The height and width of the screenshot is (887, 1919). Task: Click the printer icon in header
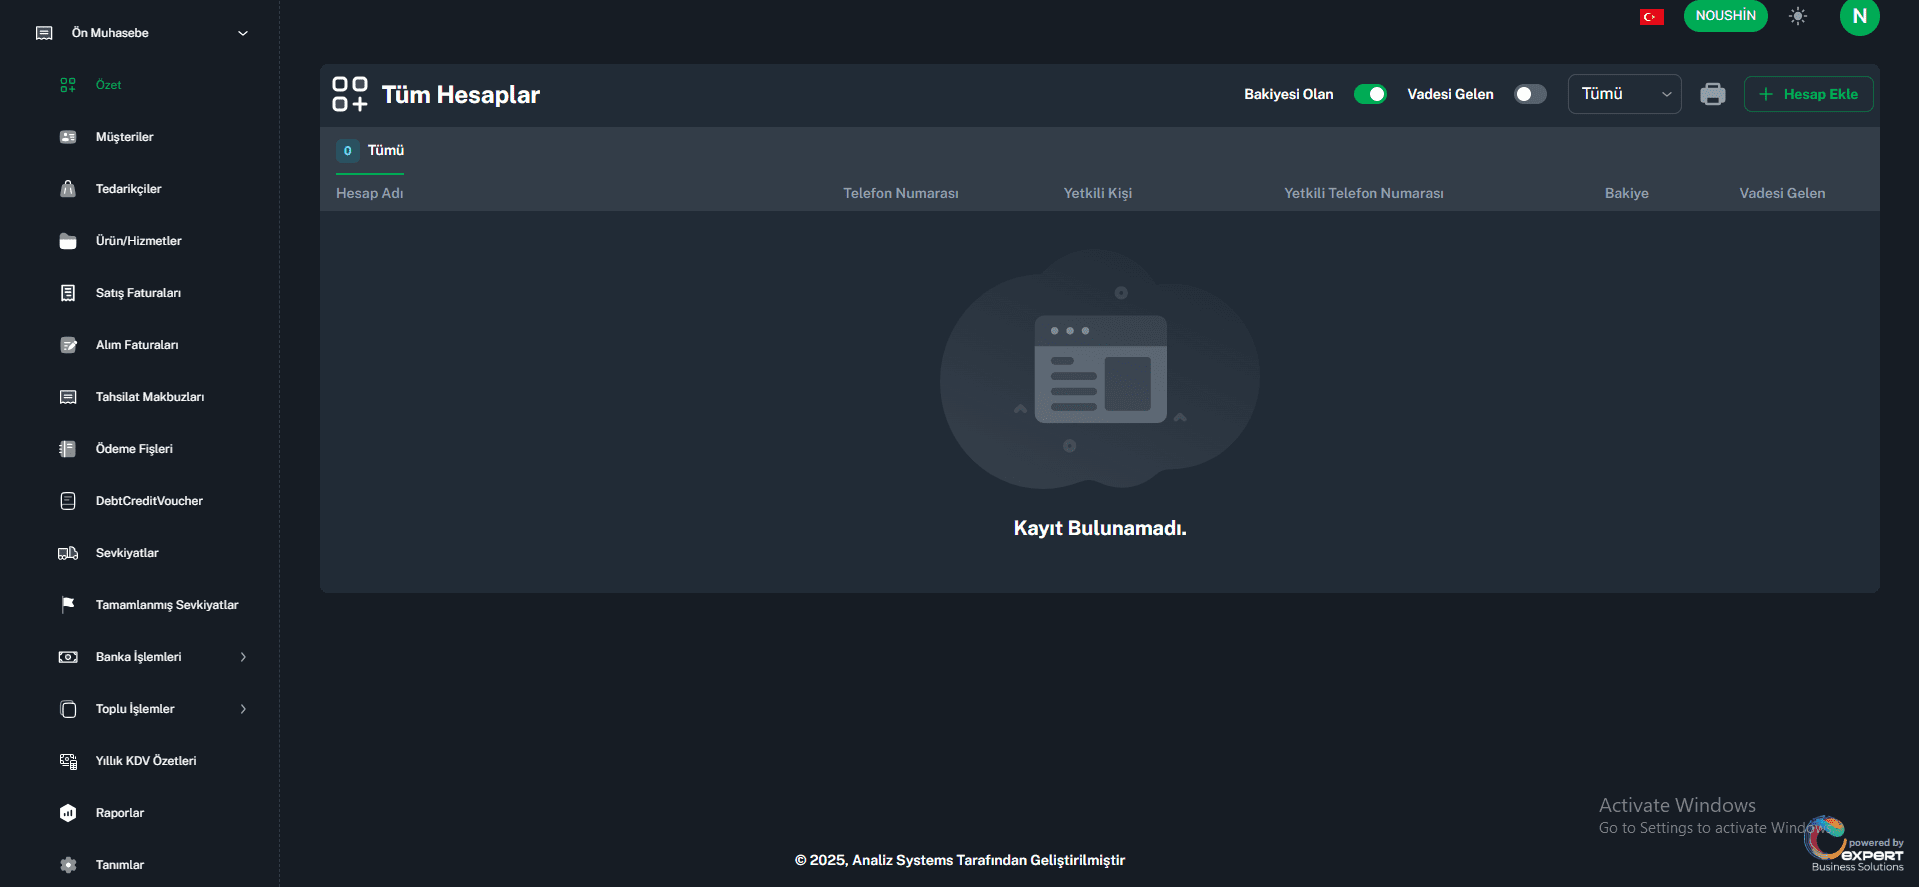click(x=1712, y=94)
